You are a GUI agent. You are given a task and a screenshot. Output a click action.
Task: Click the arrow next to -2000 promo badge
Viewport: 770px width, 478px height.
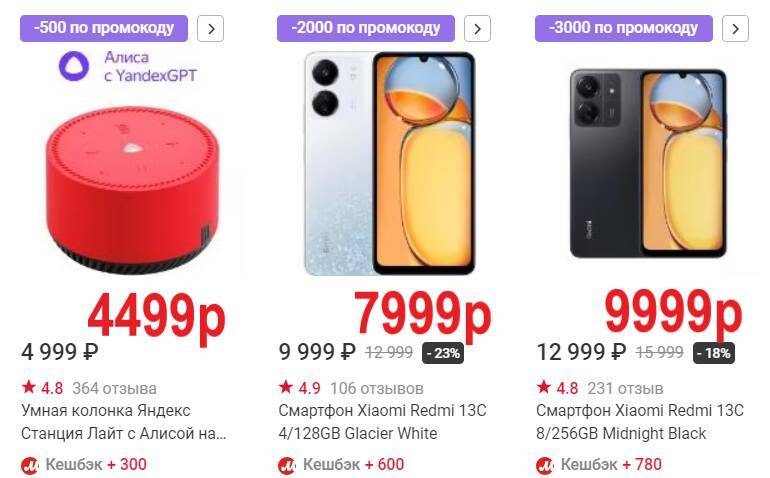(477, 28)
